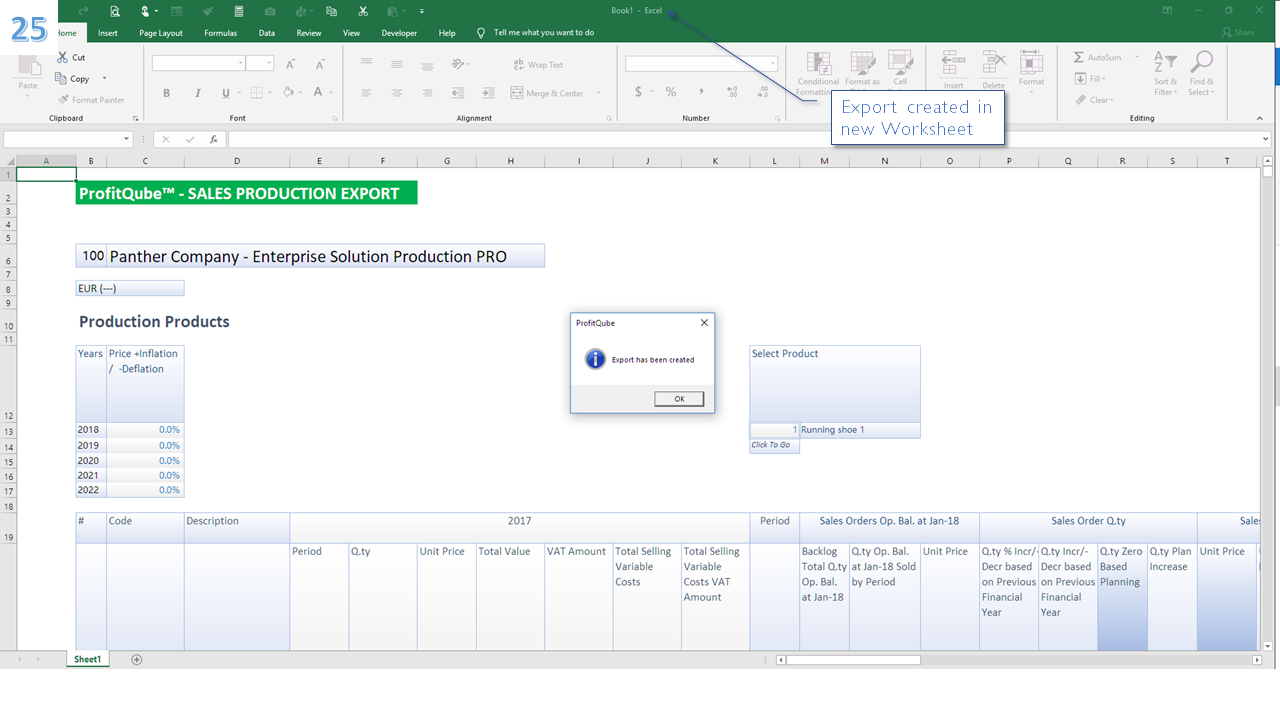The width and height of the screenshot is (1280, 720).
Task: Click Merge & Center
Action: click(x=547, y=93)
